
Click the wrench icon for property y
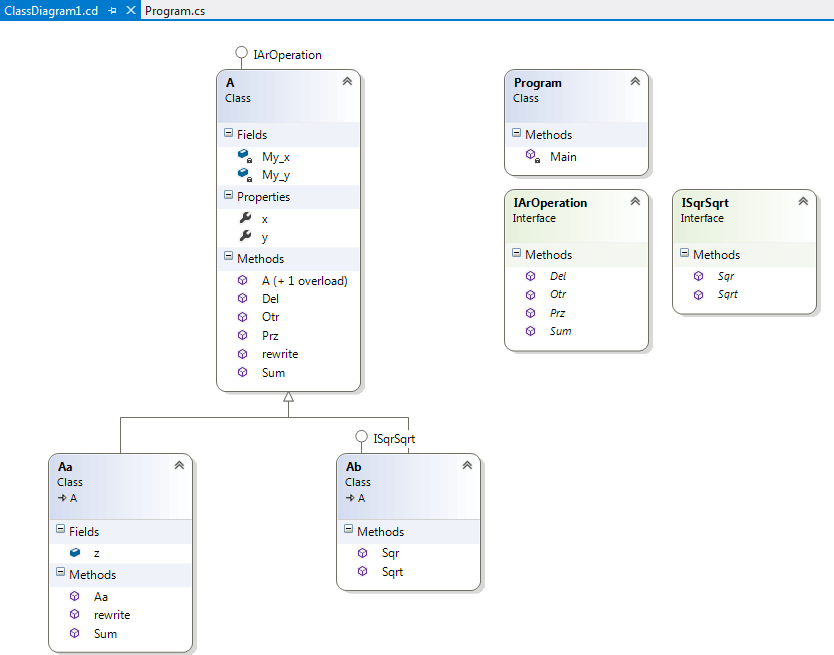(245, 236)
